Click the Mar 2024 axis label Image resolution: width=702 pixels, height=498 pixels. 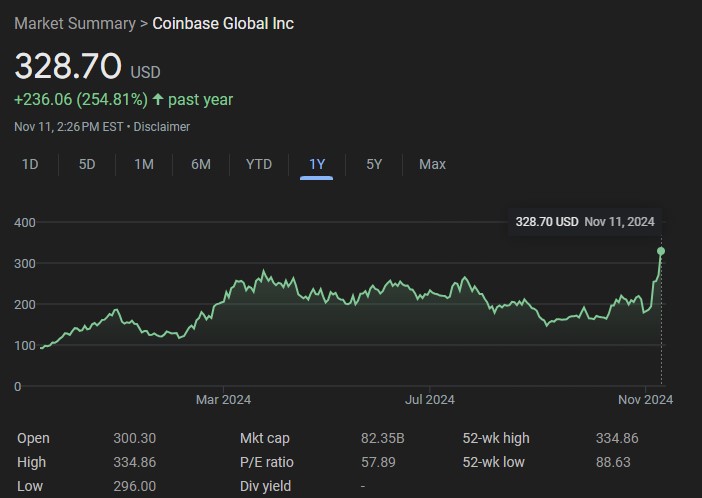pyautogui.click(x=223, y=400)
